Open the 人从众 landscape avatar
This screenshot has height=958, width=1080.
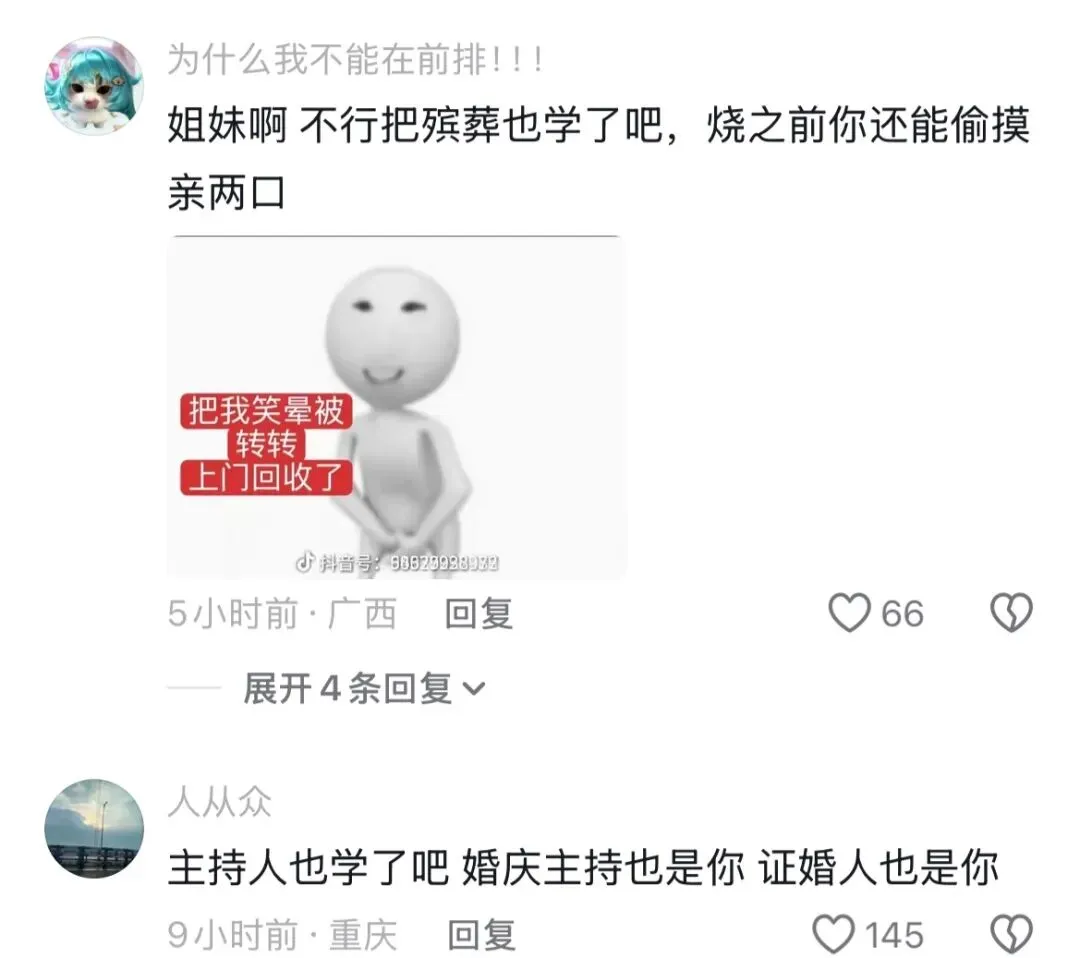coord(94,829)
